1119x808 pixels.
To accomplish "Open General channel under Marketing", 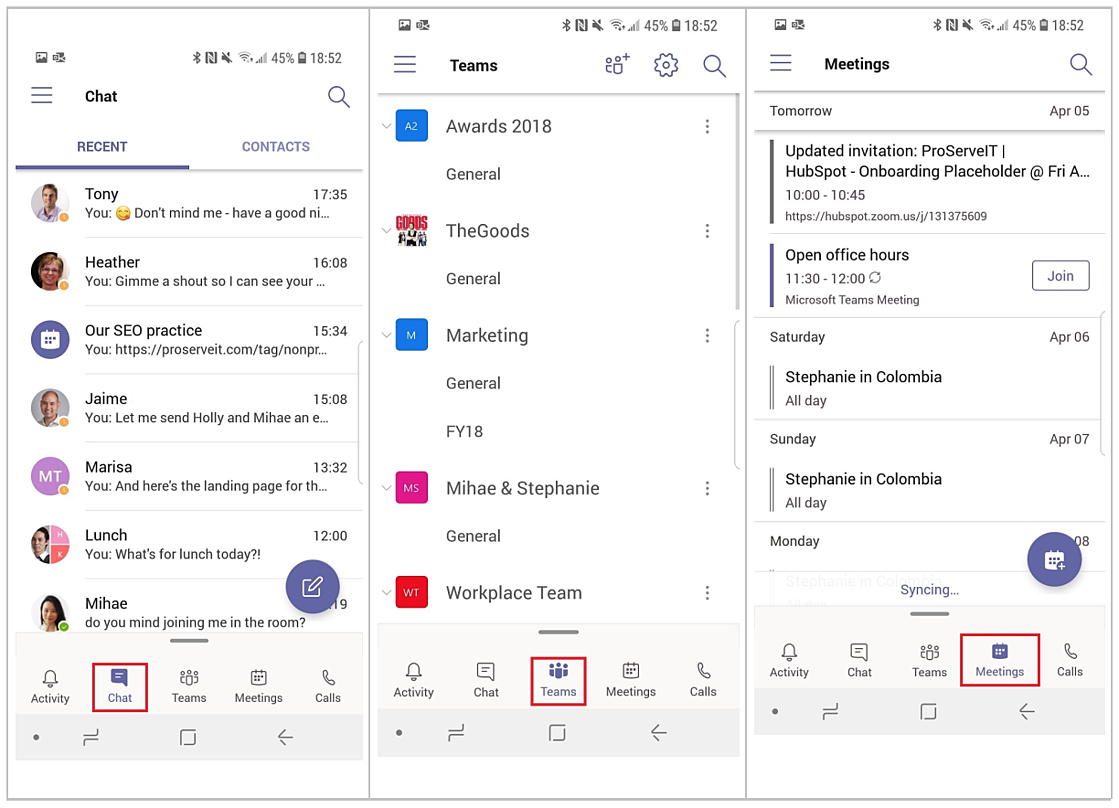I will click(473, 383).
